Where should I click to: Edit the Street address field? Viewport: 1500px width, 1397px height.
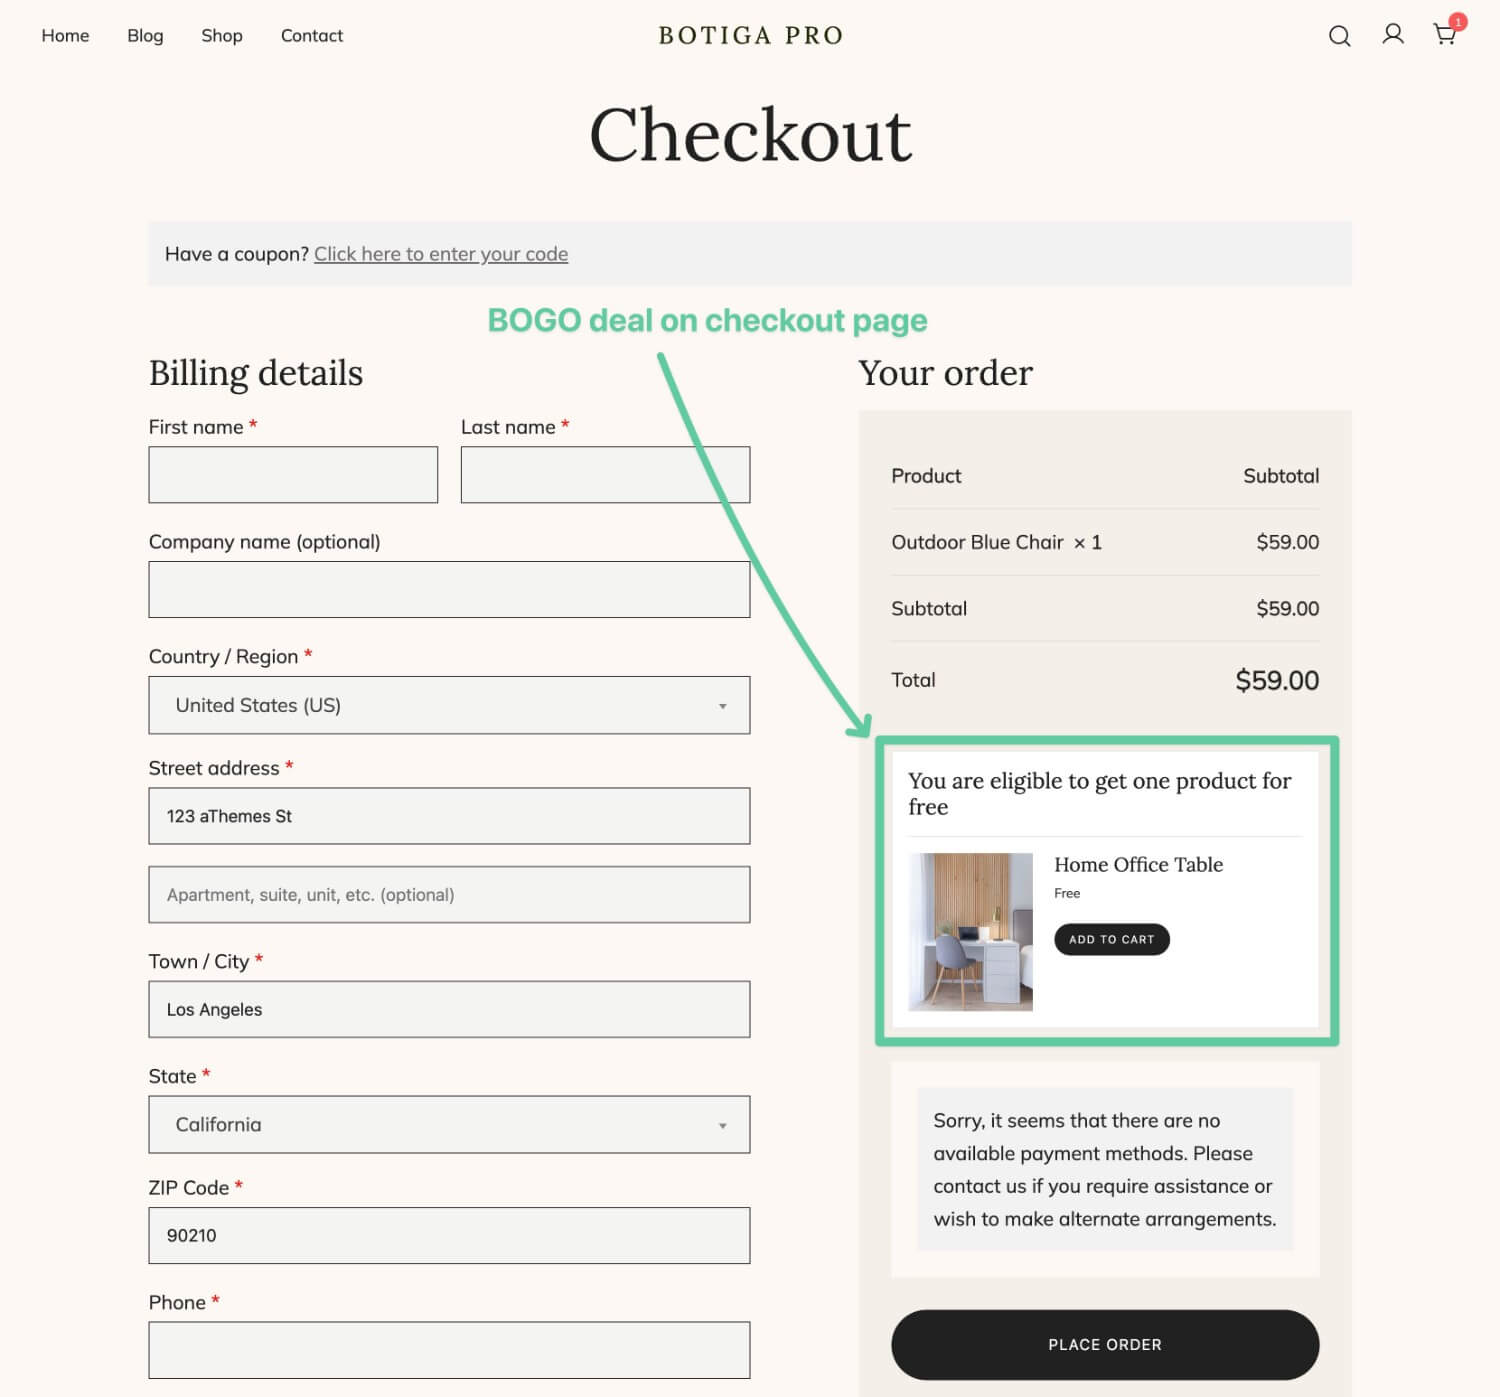click(449, 816)
